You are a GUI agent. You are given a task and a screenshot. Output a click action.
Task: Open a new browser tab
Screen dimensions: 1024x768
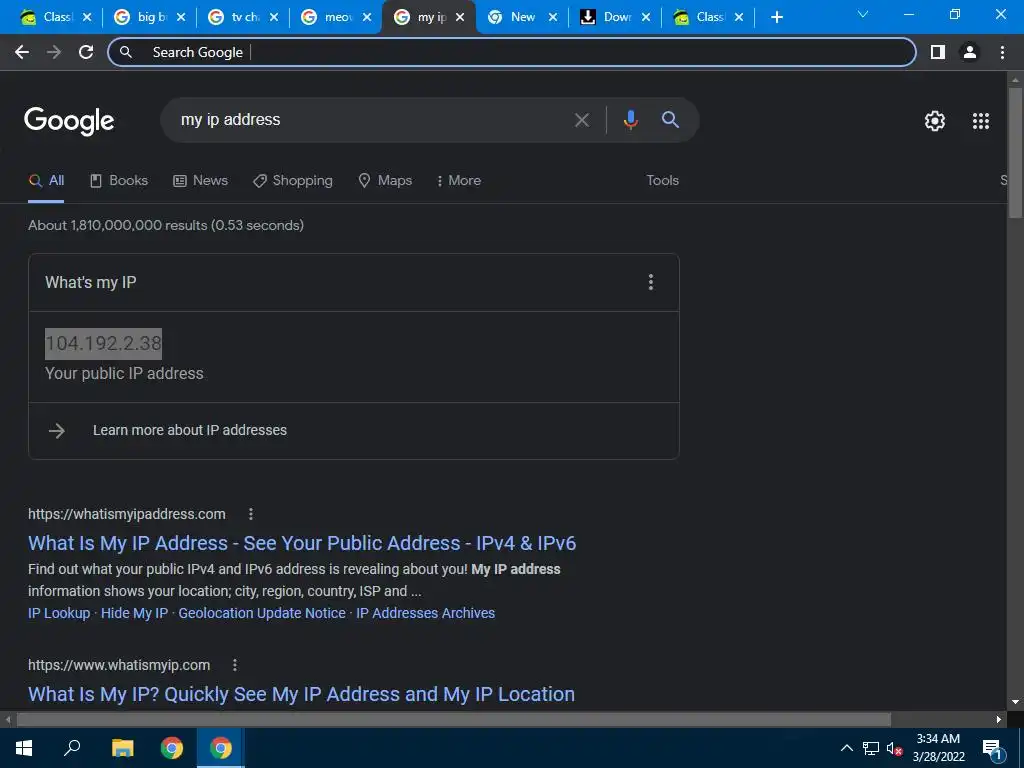776,17
